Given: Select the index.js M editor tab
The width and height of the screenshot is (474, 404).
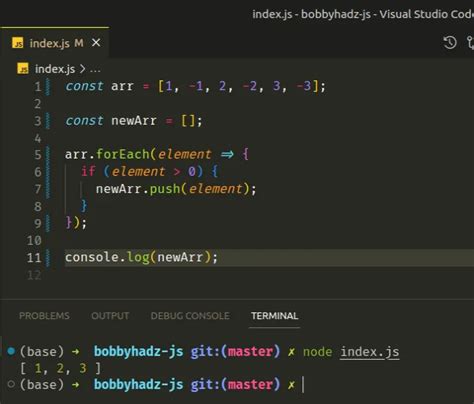Looking at the screenshot, I should click(x=54, y=43).
